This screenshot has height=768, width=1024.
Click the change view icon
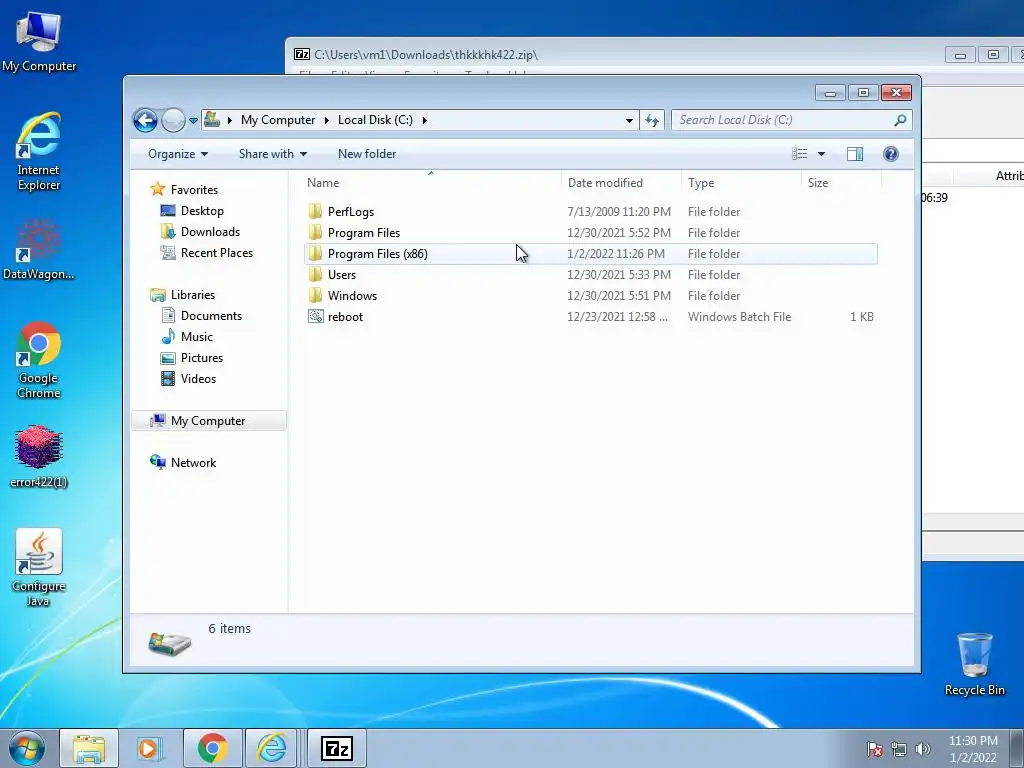[x=800, y=154]
